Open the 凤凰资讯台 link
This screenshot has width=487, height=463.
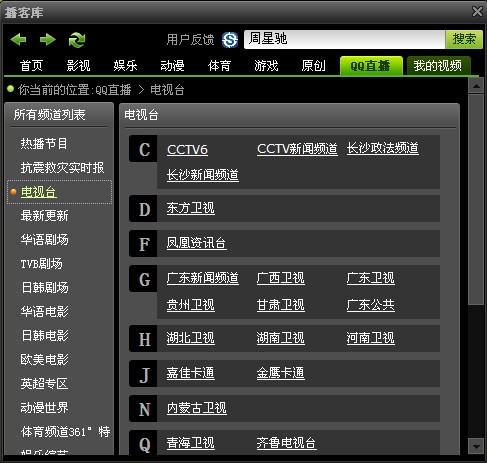[x=197, y=243]
